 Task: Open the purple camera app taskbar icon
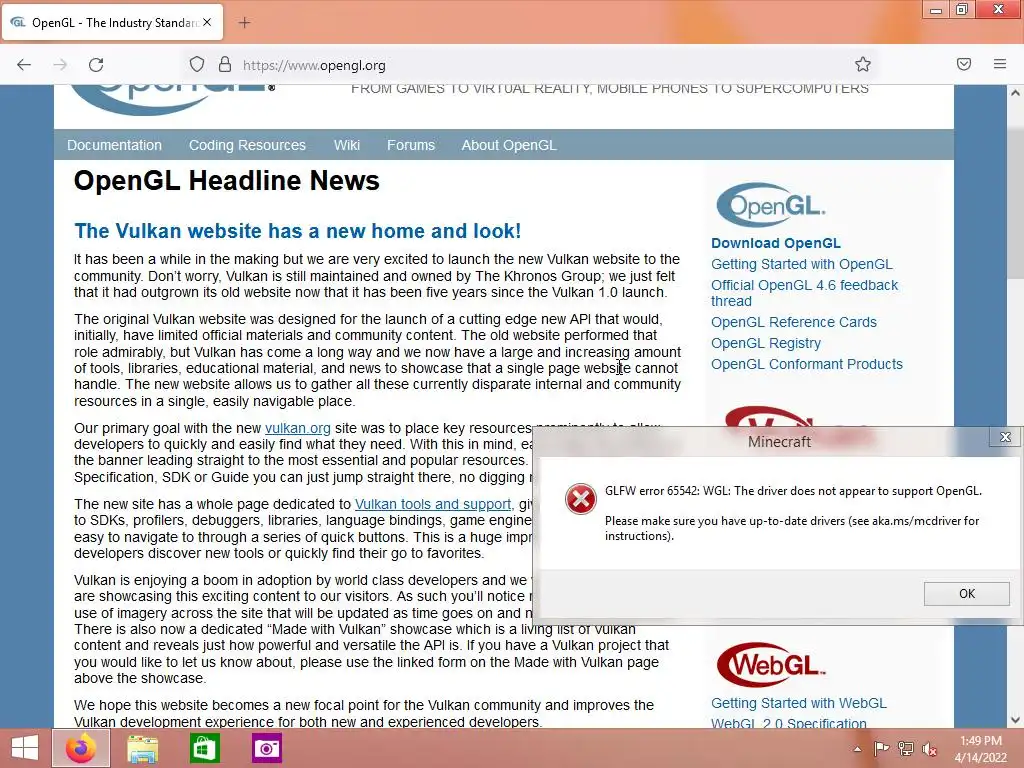pos(266,748)
